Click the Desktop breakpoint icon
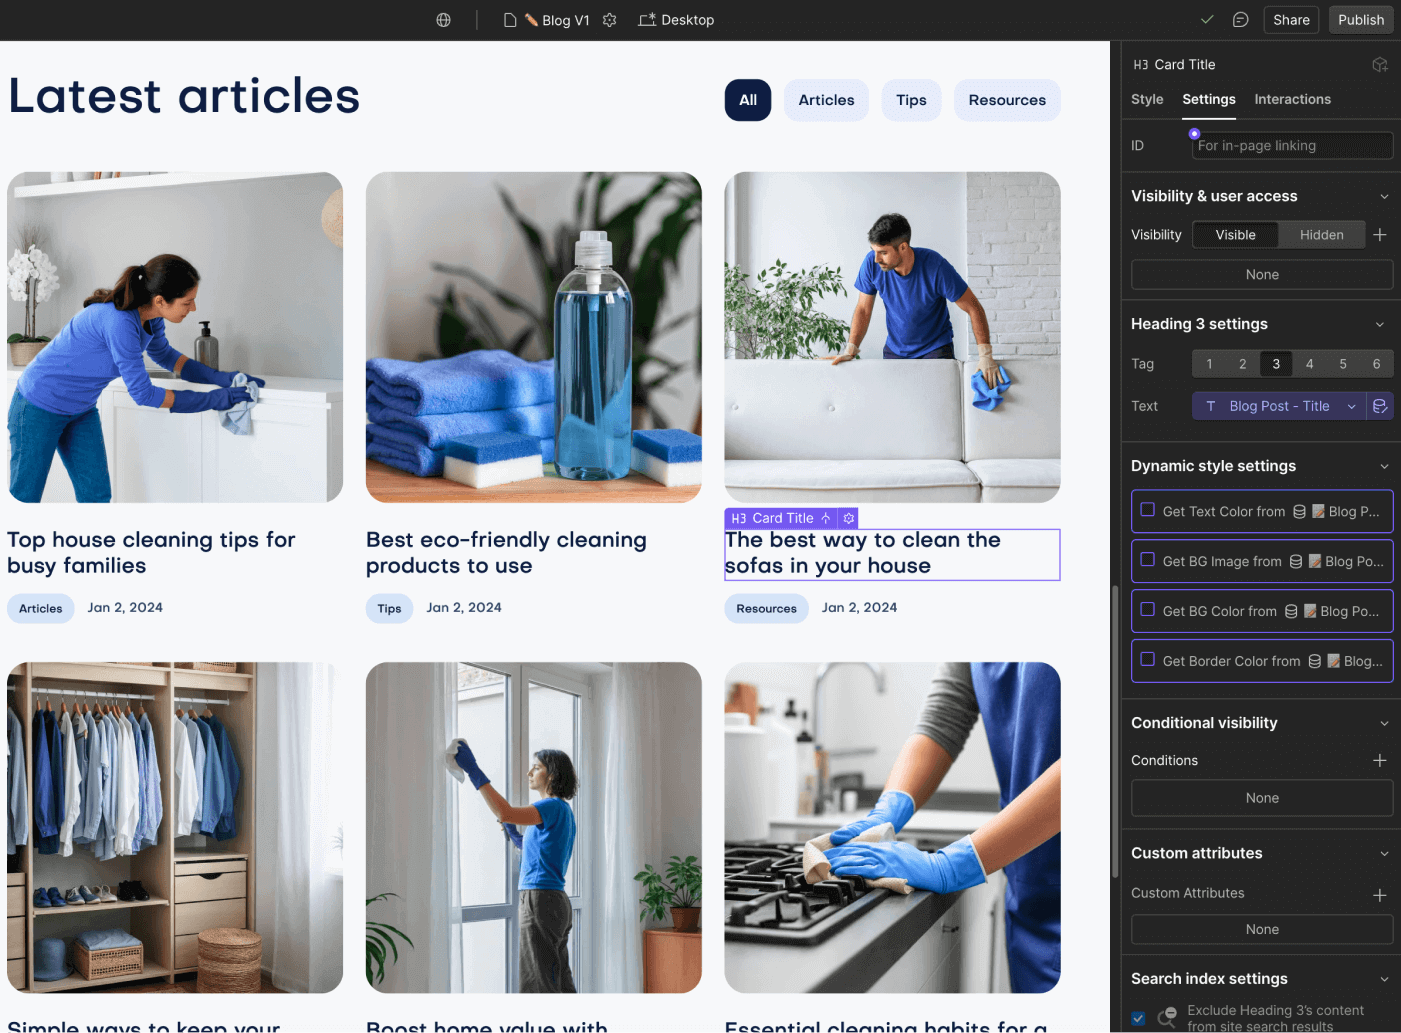 (x=647, y=20)
